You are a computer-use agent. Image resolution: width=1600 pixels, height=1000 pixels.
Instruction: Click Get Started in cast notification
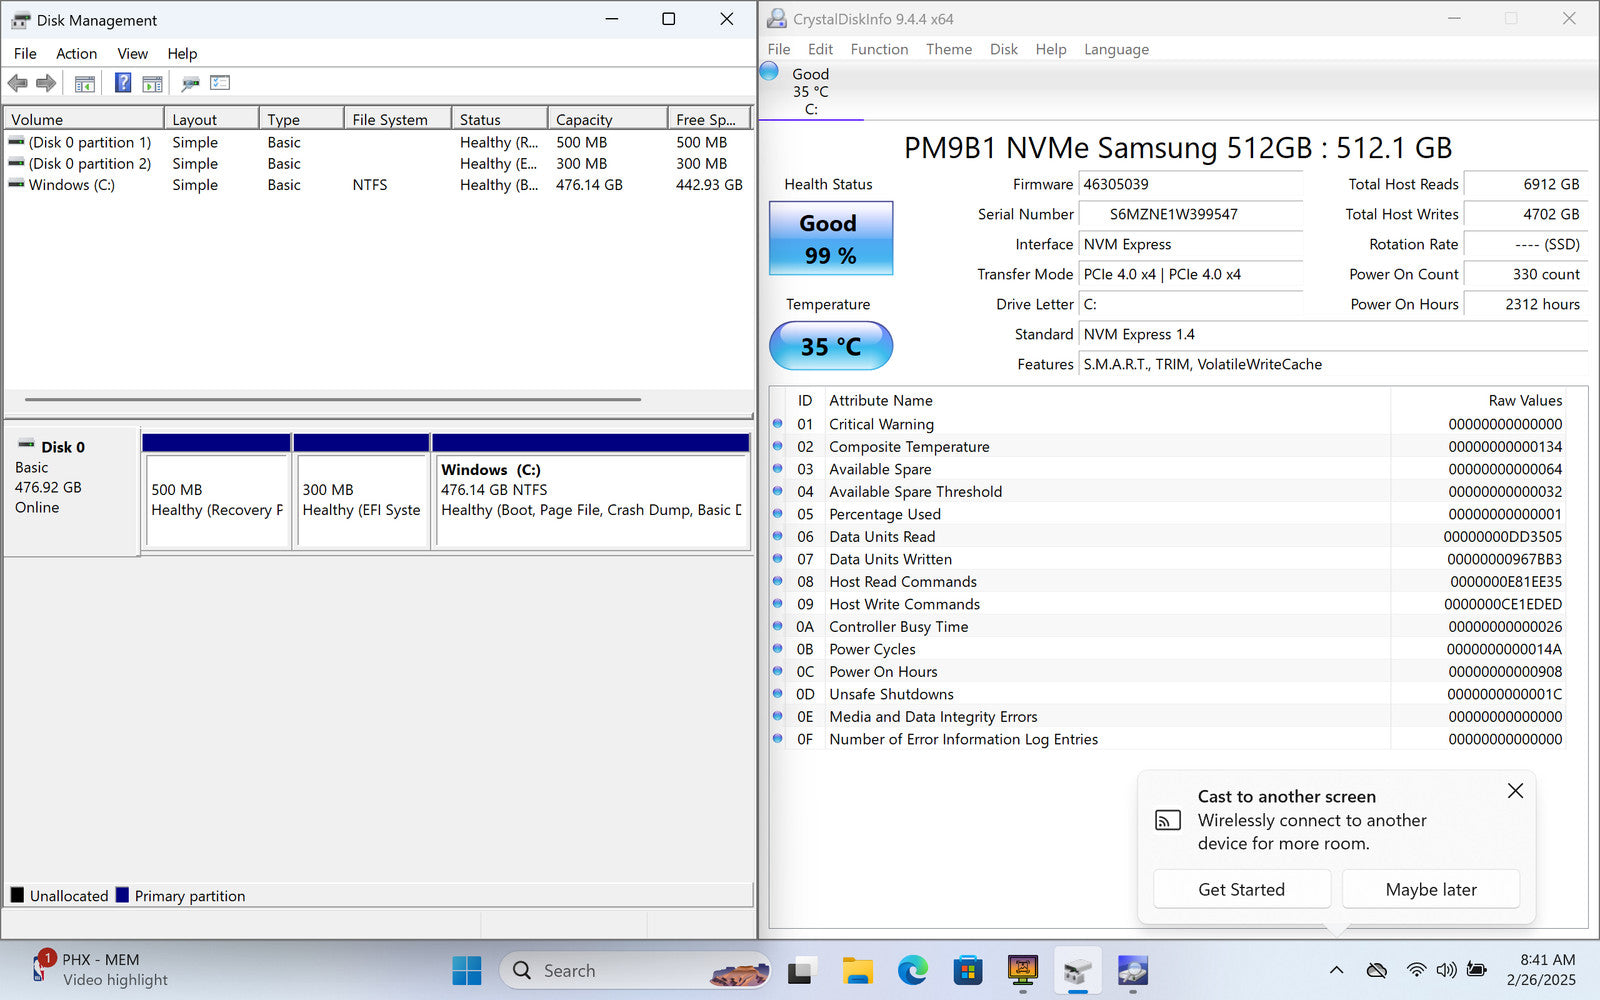(1242, 889)
